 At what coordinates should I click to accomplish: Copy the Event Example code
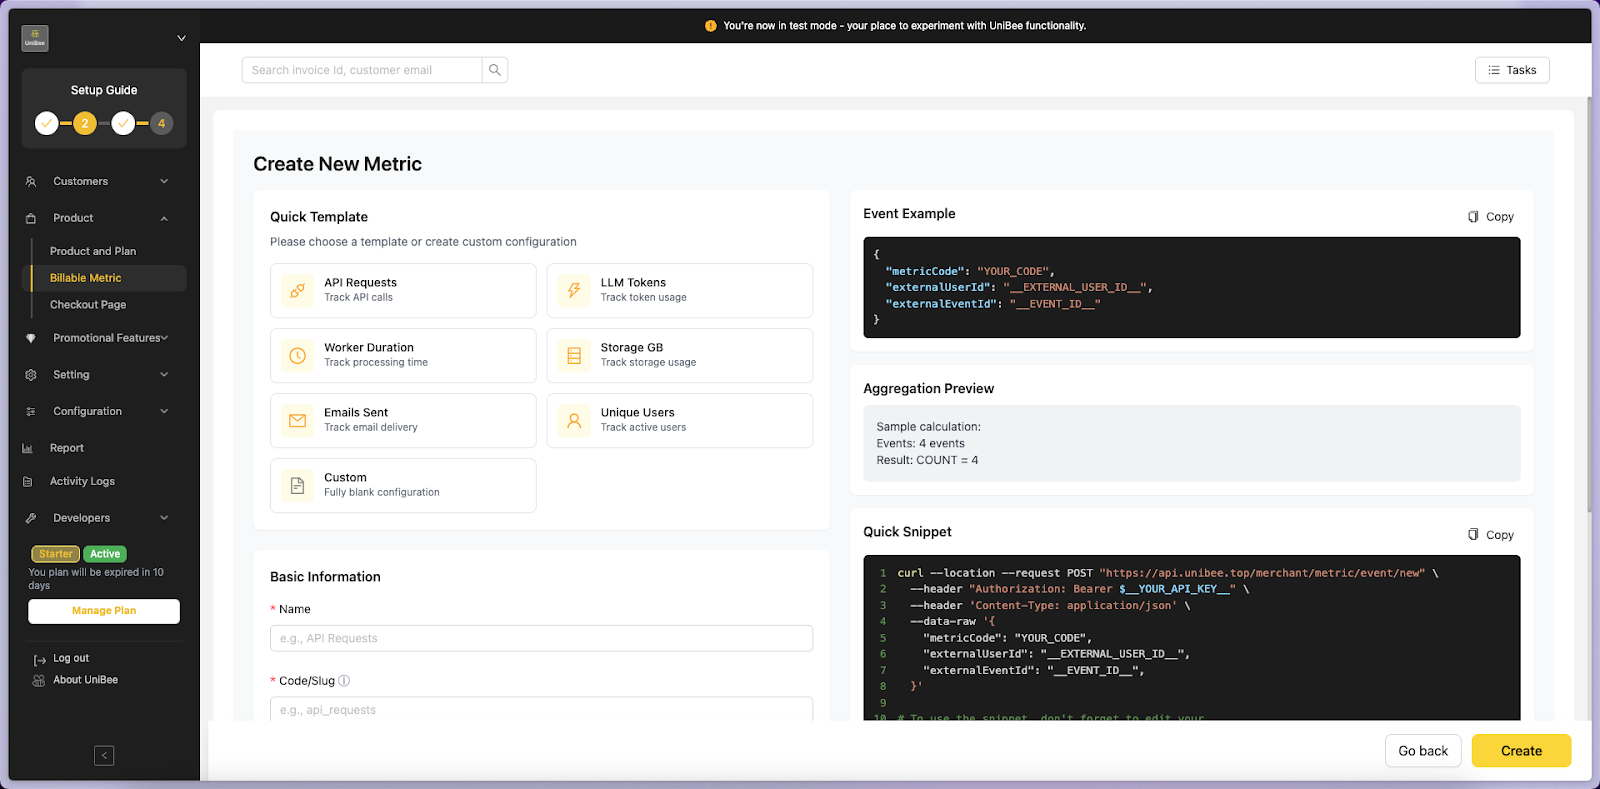(1490, 217)
